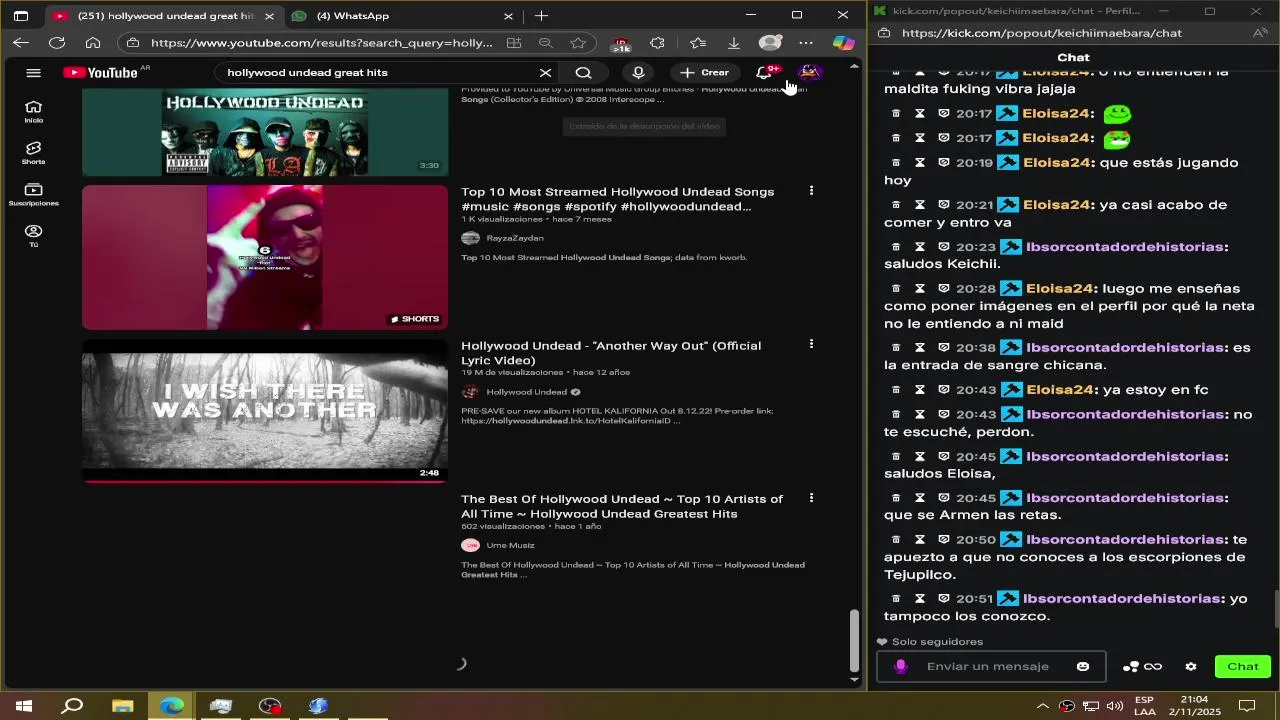
Task: Go to the YouTube home logo
Action: [x=100, y=72]
